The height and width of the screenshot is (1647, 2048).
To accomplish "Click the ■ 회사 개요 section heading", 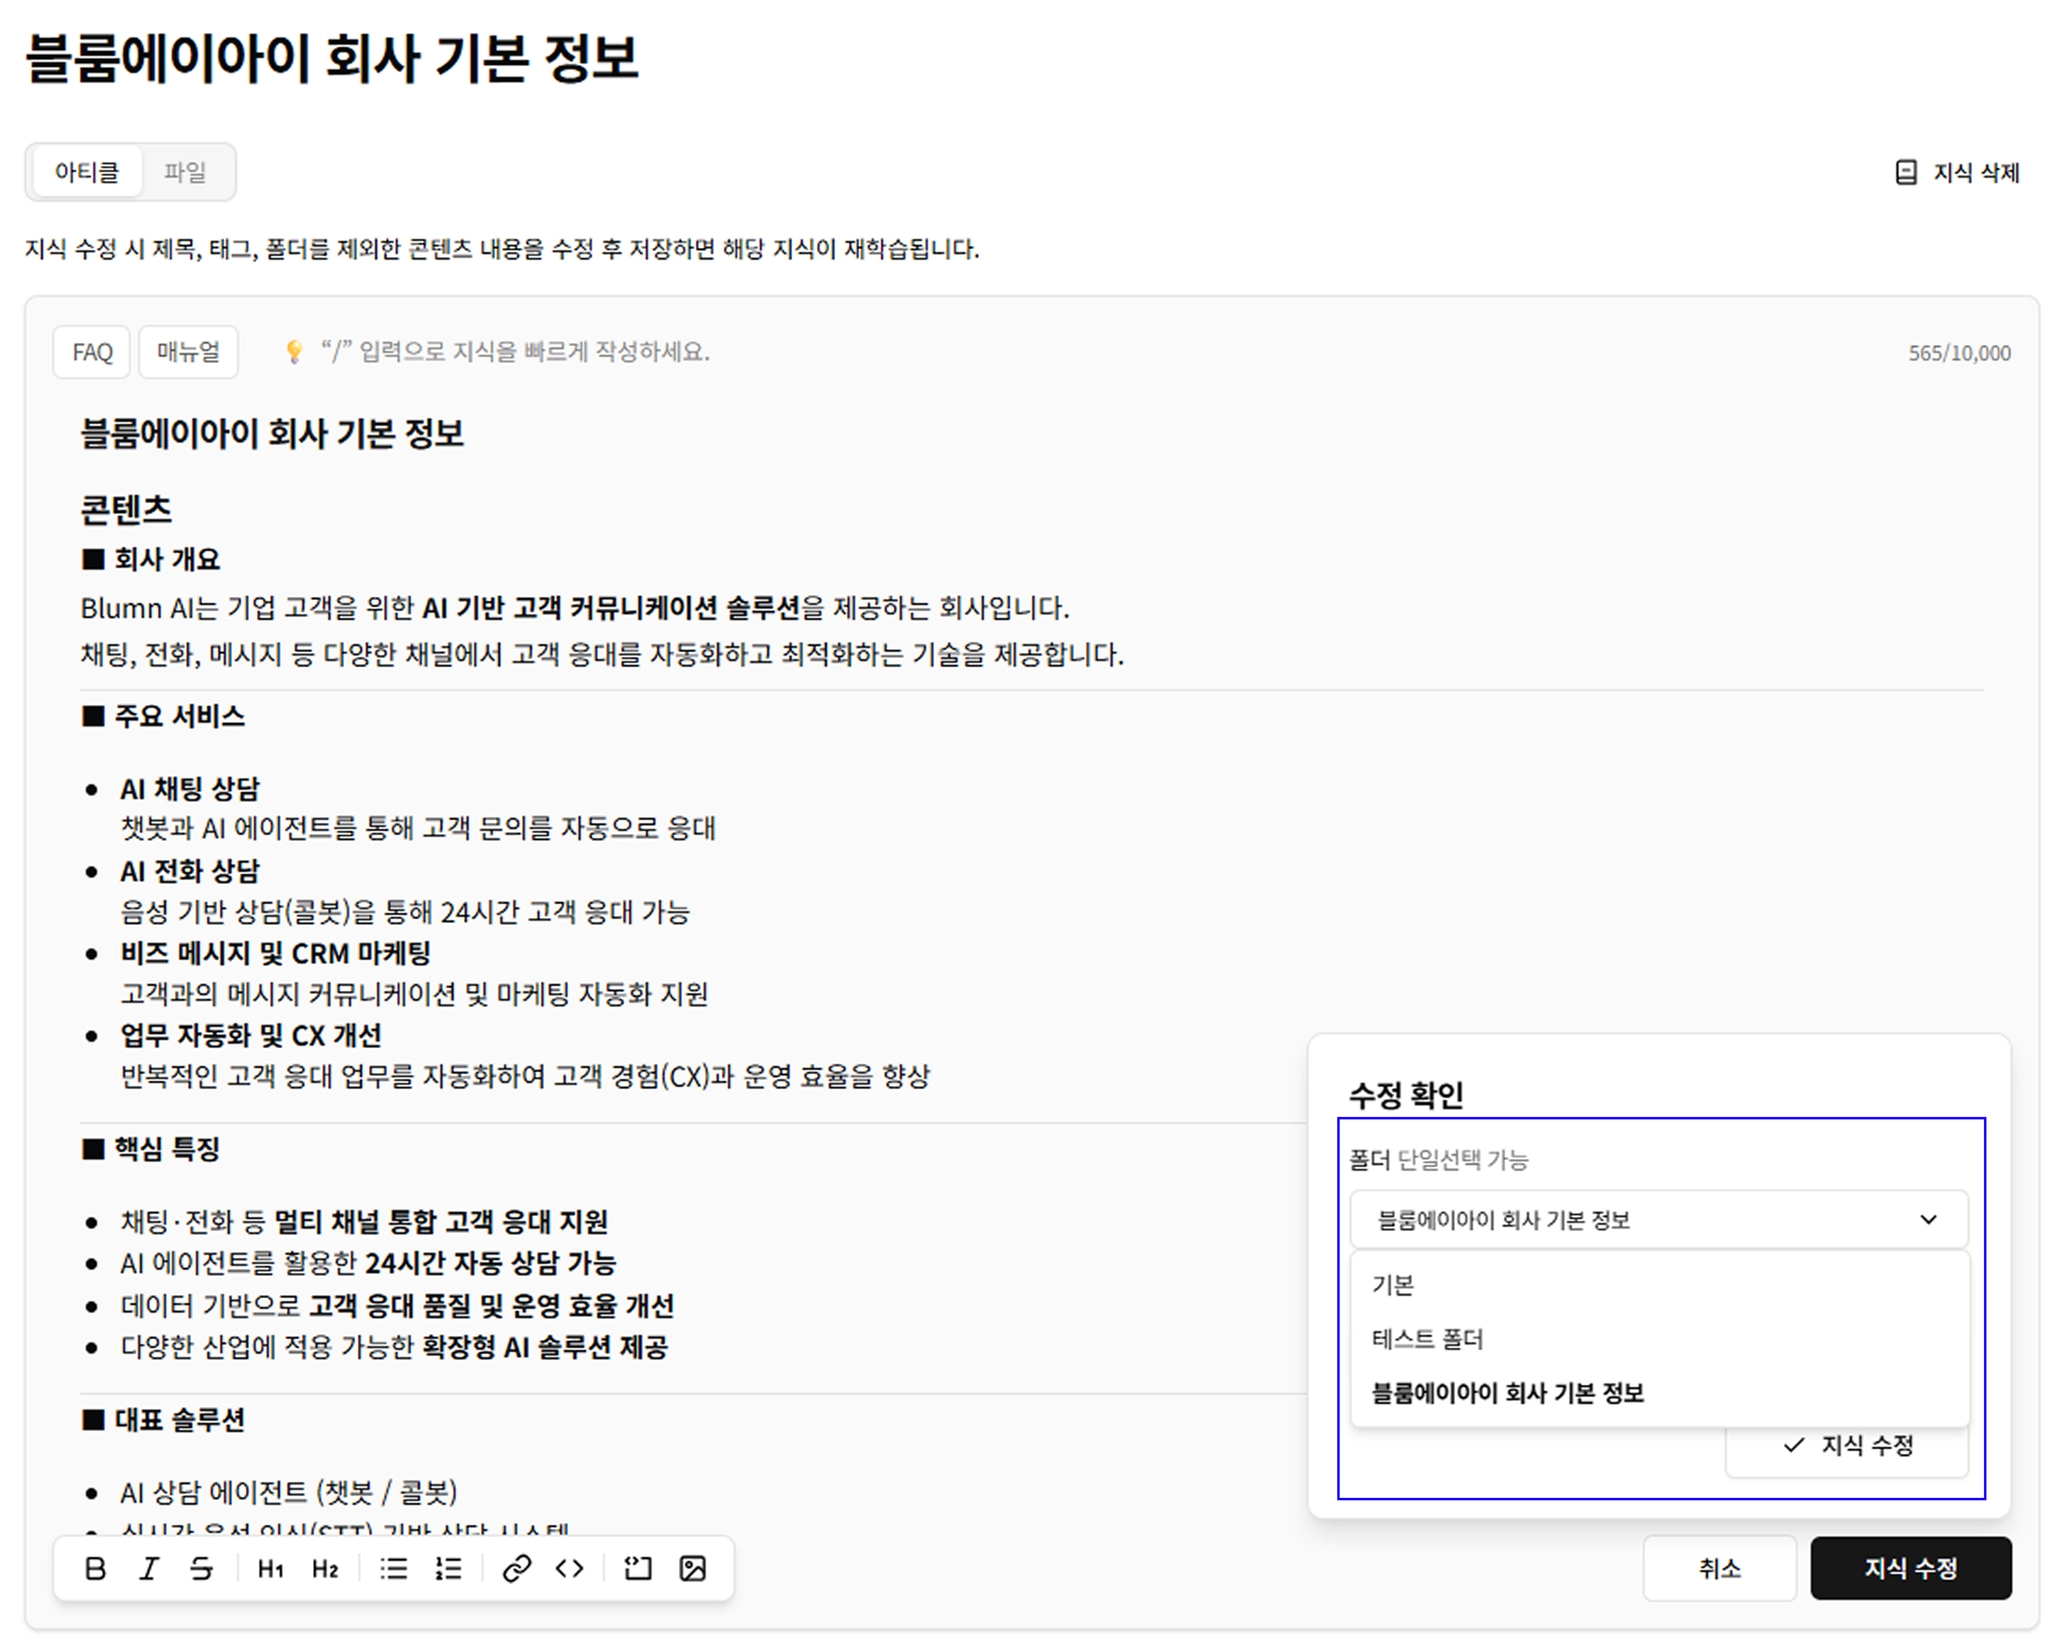I will pyautogui.click(x=150, y=559).
